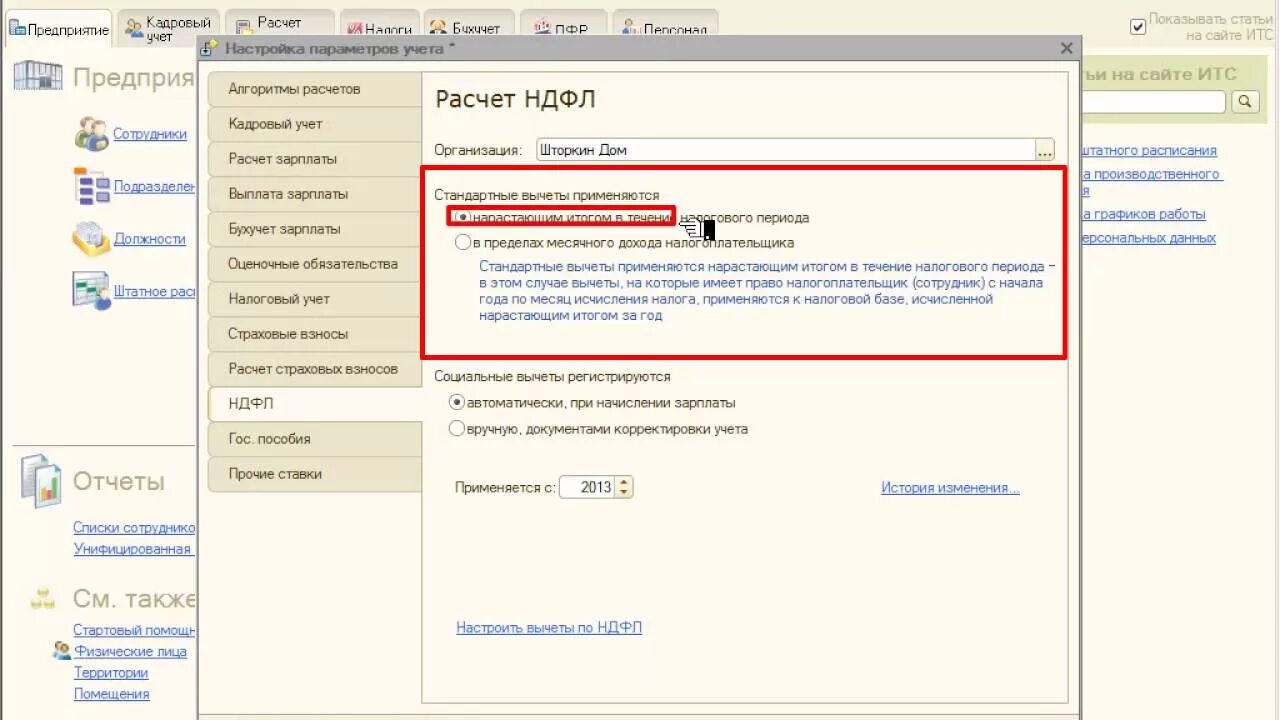The image size is (1280, 720).
Task: Open the Сотрудники link
Action: [x=150, y=134]
